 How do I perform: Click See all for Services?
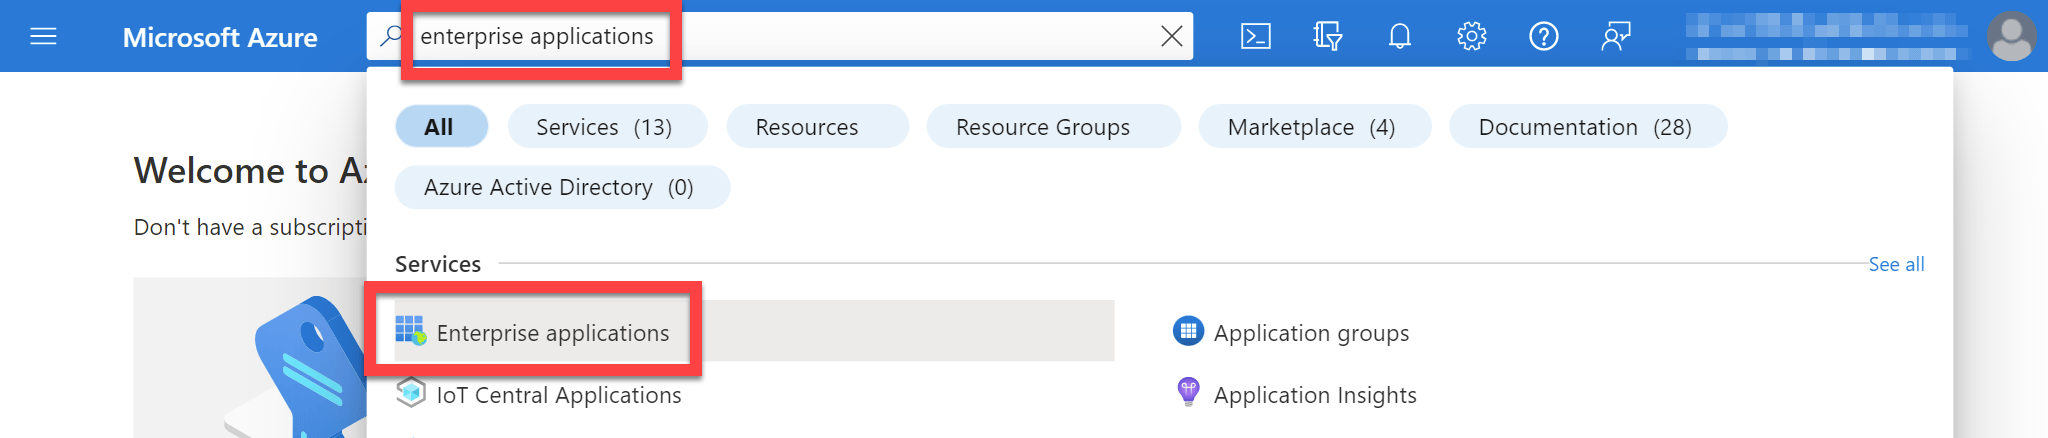tap(1896, 264)
